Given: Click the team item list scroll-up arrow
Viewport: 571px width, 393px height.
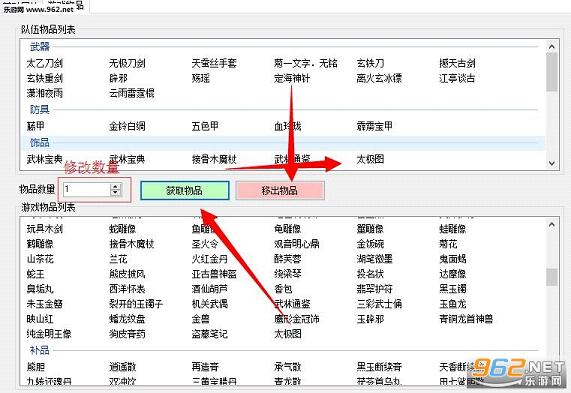Looking at the screenshot, I should [x=552, y=47].
